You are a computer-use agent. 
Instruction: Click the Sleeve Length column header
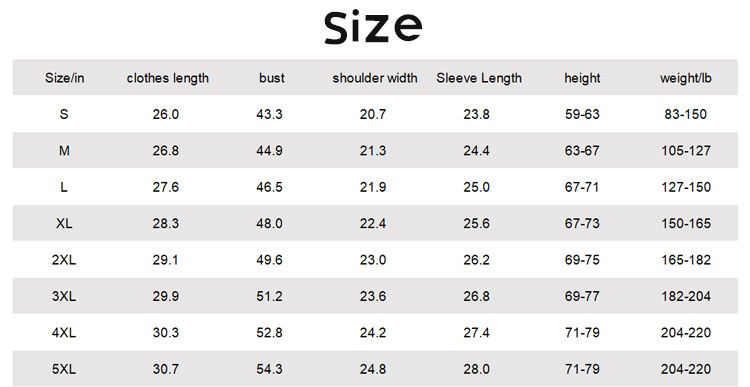[x=479, y=78]
